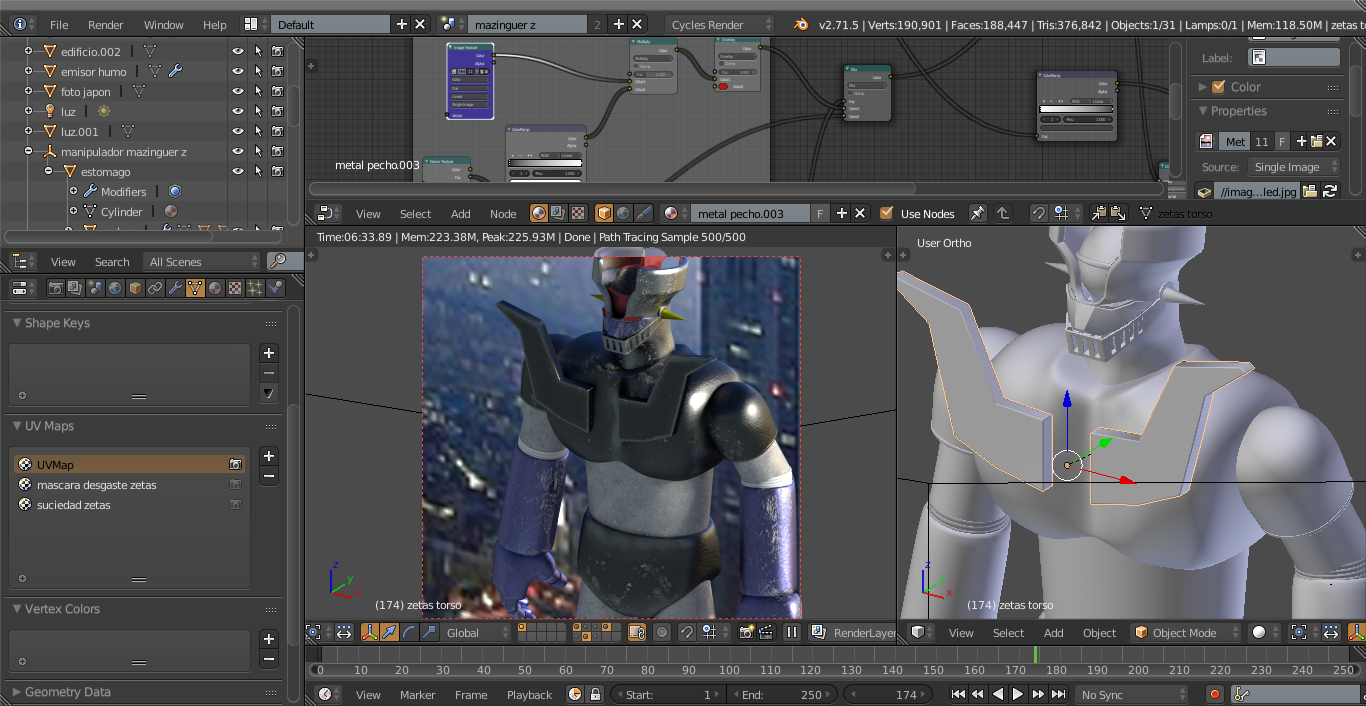Expand the Geometry Data panel
Image resolution: width=1366 pixels, height=706 pixels.
[17, 692]
